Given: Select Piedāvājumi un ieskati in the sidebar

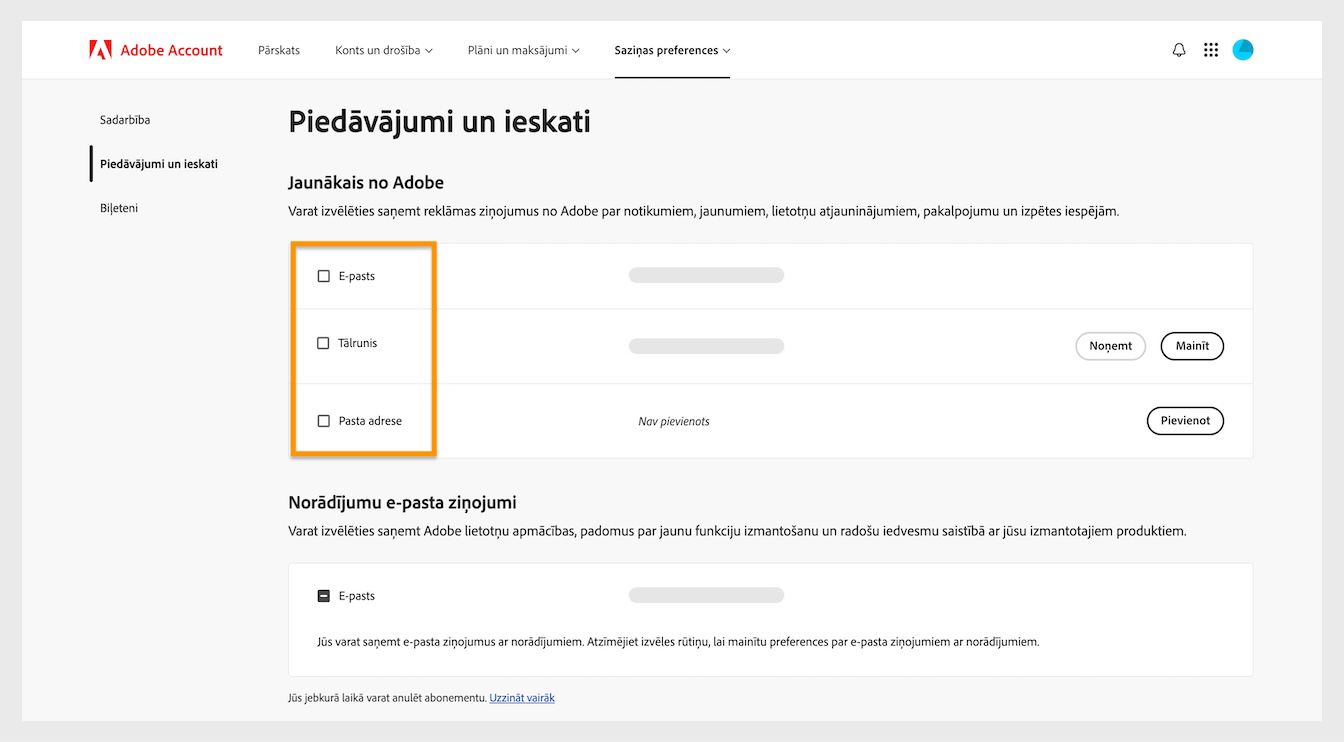Looking at the screenshot, I should pos(157,163).
